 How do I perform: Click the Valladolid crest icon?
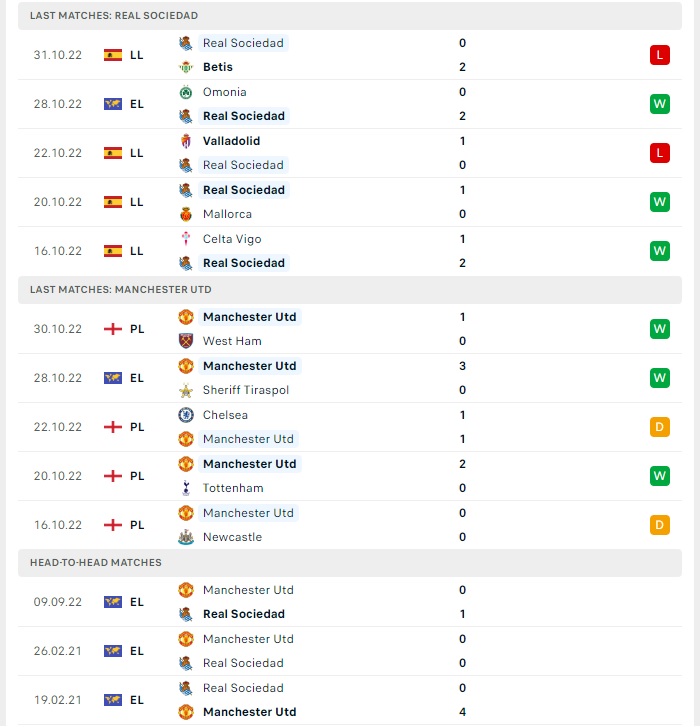click(186, 141)
